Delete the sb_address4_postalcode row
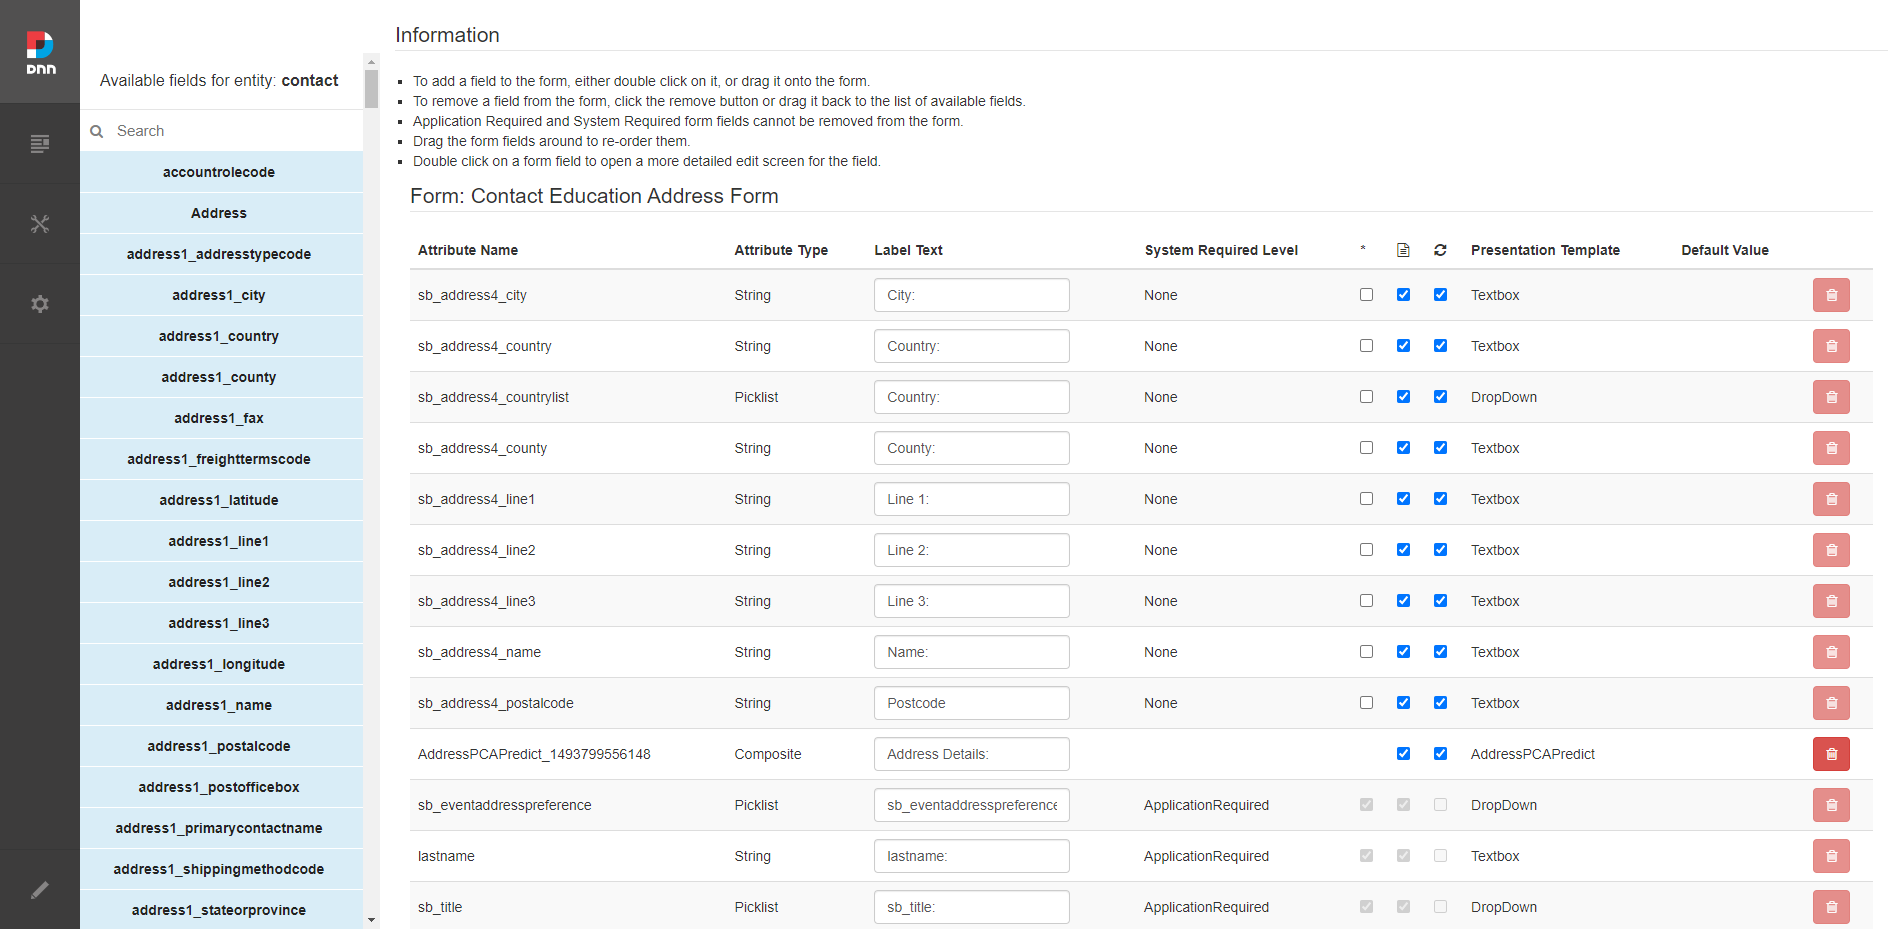This screenshot has width=1903, height=929. click(x=1830, y=703)
